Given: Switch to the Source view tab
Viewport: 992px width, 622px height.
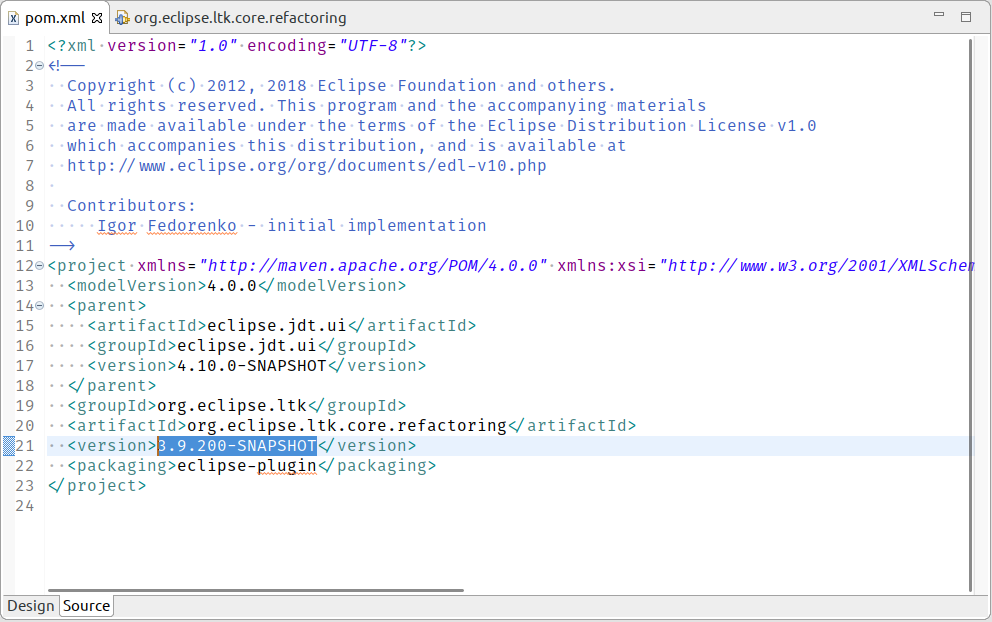Looking at the screenshot, I should (87, 606).
